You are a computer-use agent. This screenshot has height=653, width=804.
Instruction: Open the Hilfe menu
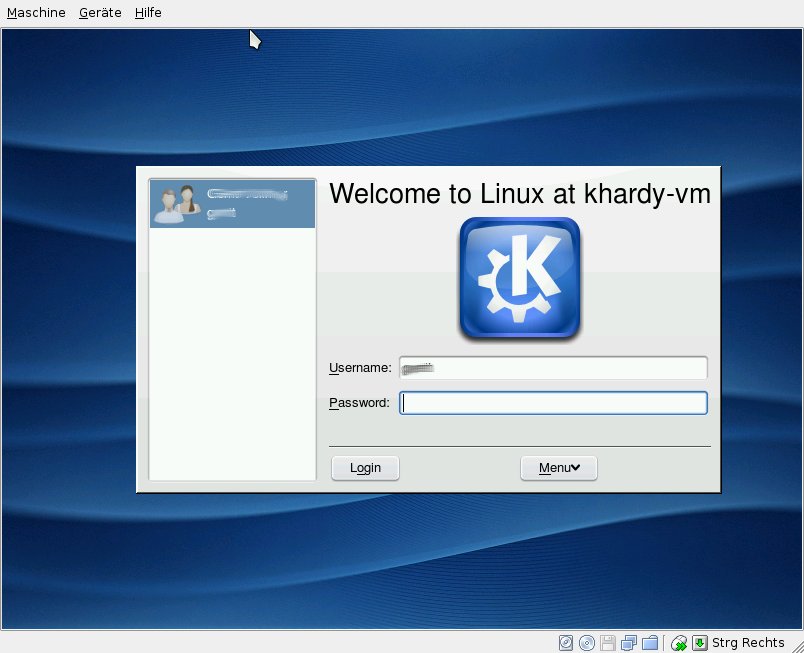pyautogui.click(x=148, y=13)
